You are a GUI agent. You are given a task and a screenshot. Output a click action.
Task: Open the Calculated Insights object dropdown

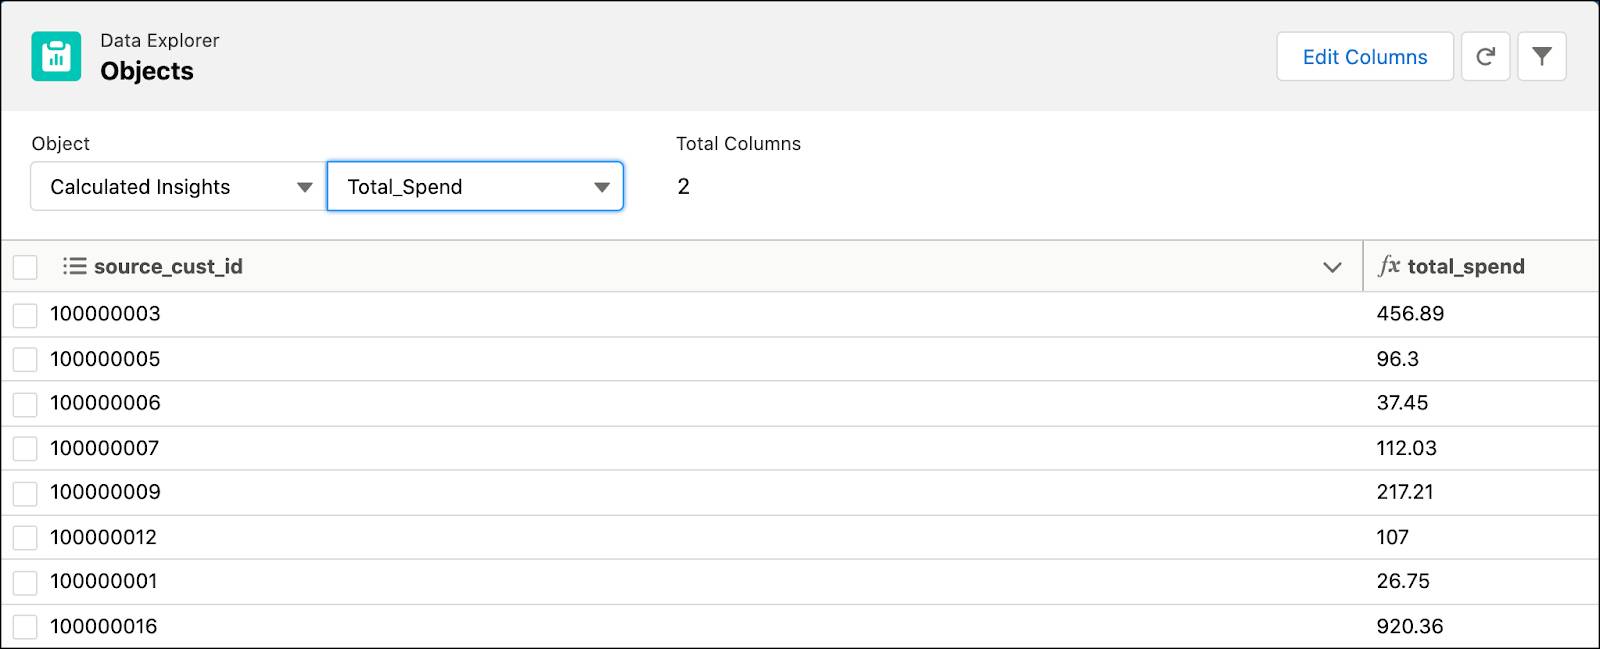tap(178, 187)
